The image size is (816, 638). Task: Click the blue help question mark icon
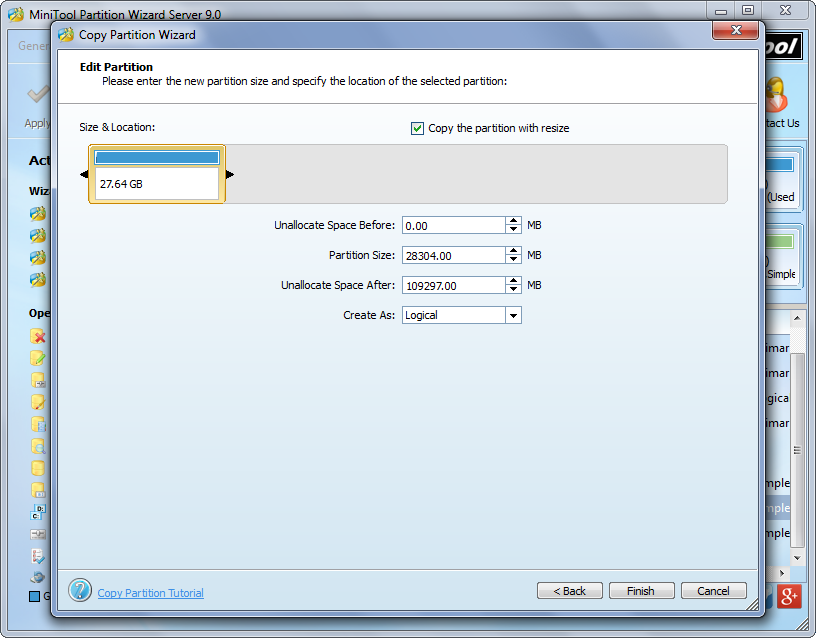[80, 590]
